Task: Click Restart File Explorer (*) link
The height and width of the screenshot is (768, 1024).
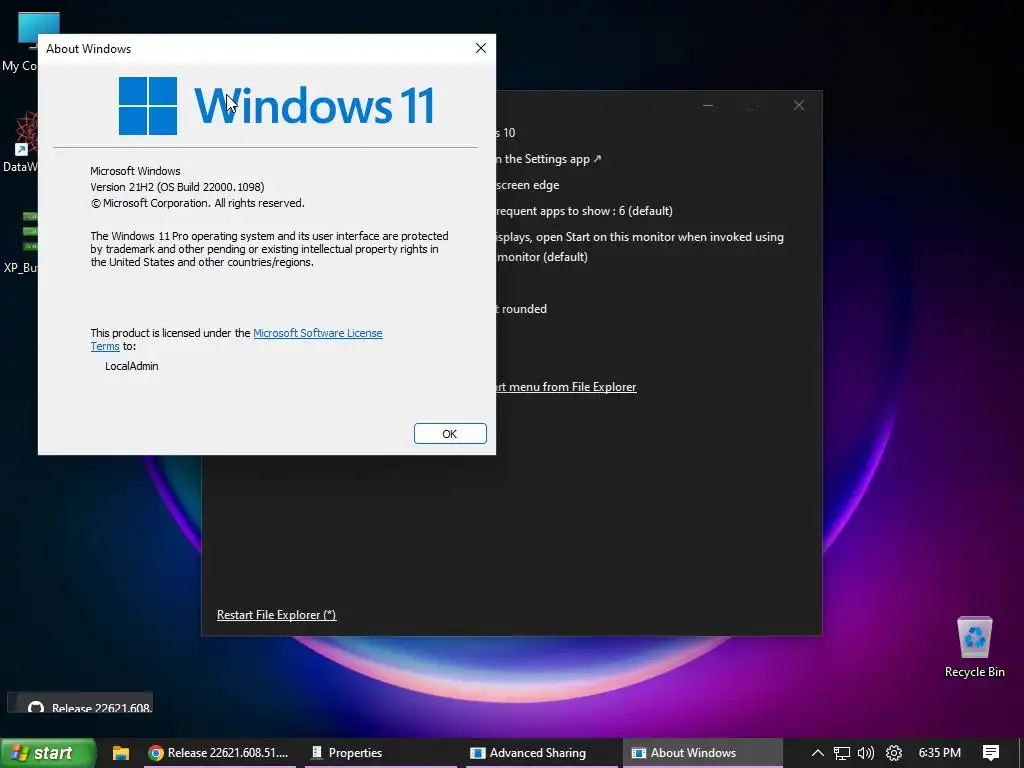Action: coord(276,615)
